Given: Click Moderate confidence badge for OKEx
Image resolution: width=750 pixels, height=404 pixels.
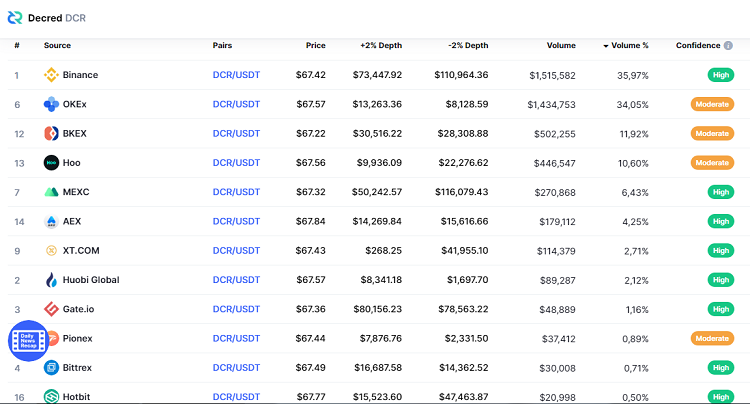Looking at the screenshot, I should click(x=712, y=104).
